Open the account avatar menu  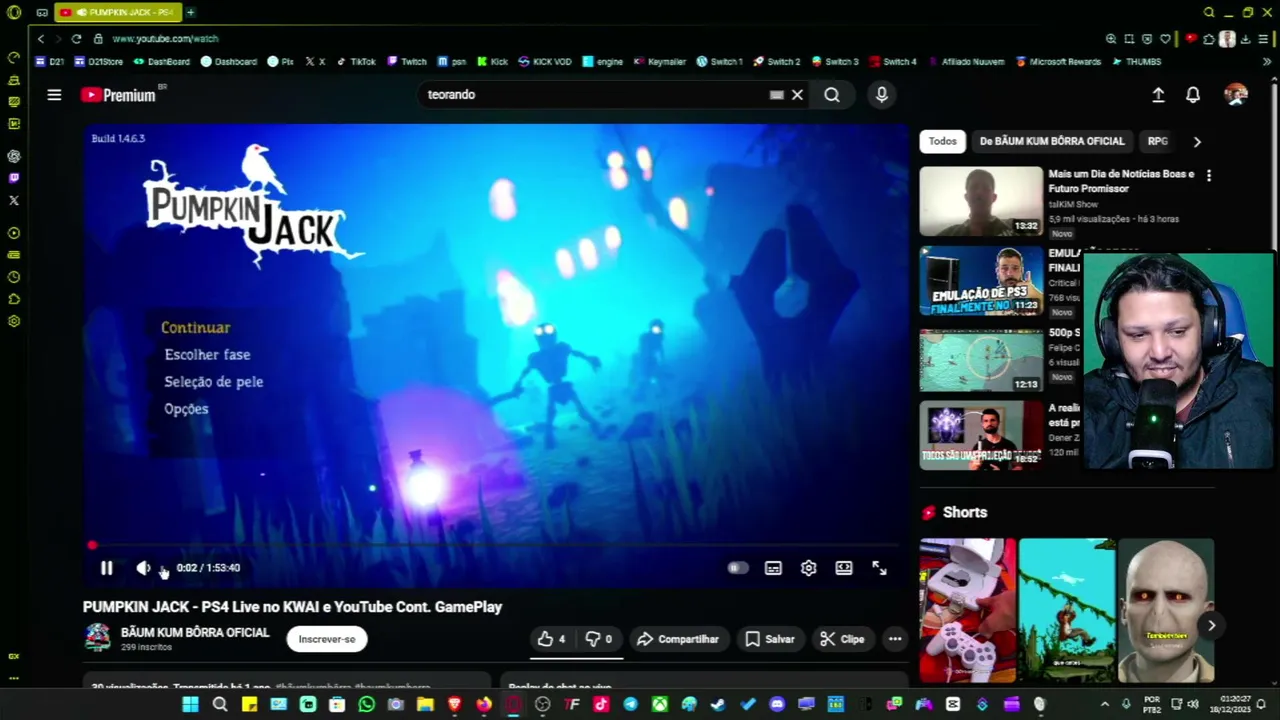pos(1236,95)
